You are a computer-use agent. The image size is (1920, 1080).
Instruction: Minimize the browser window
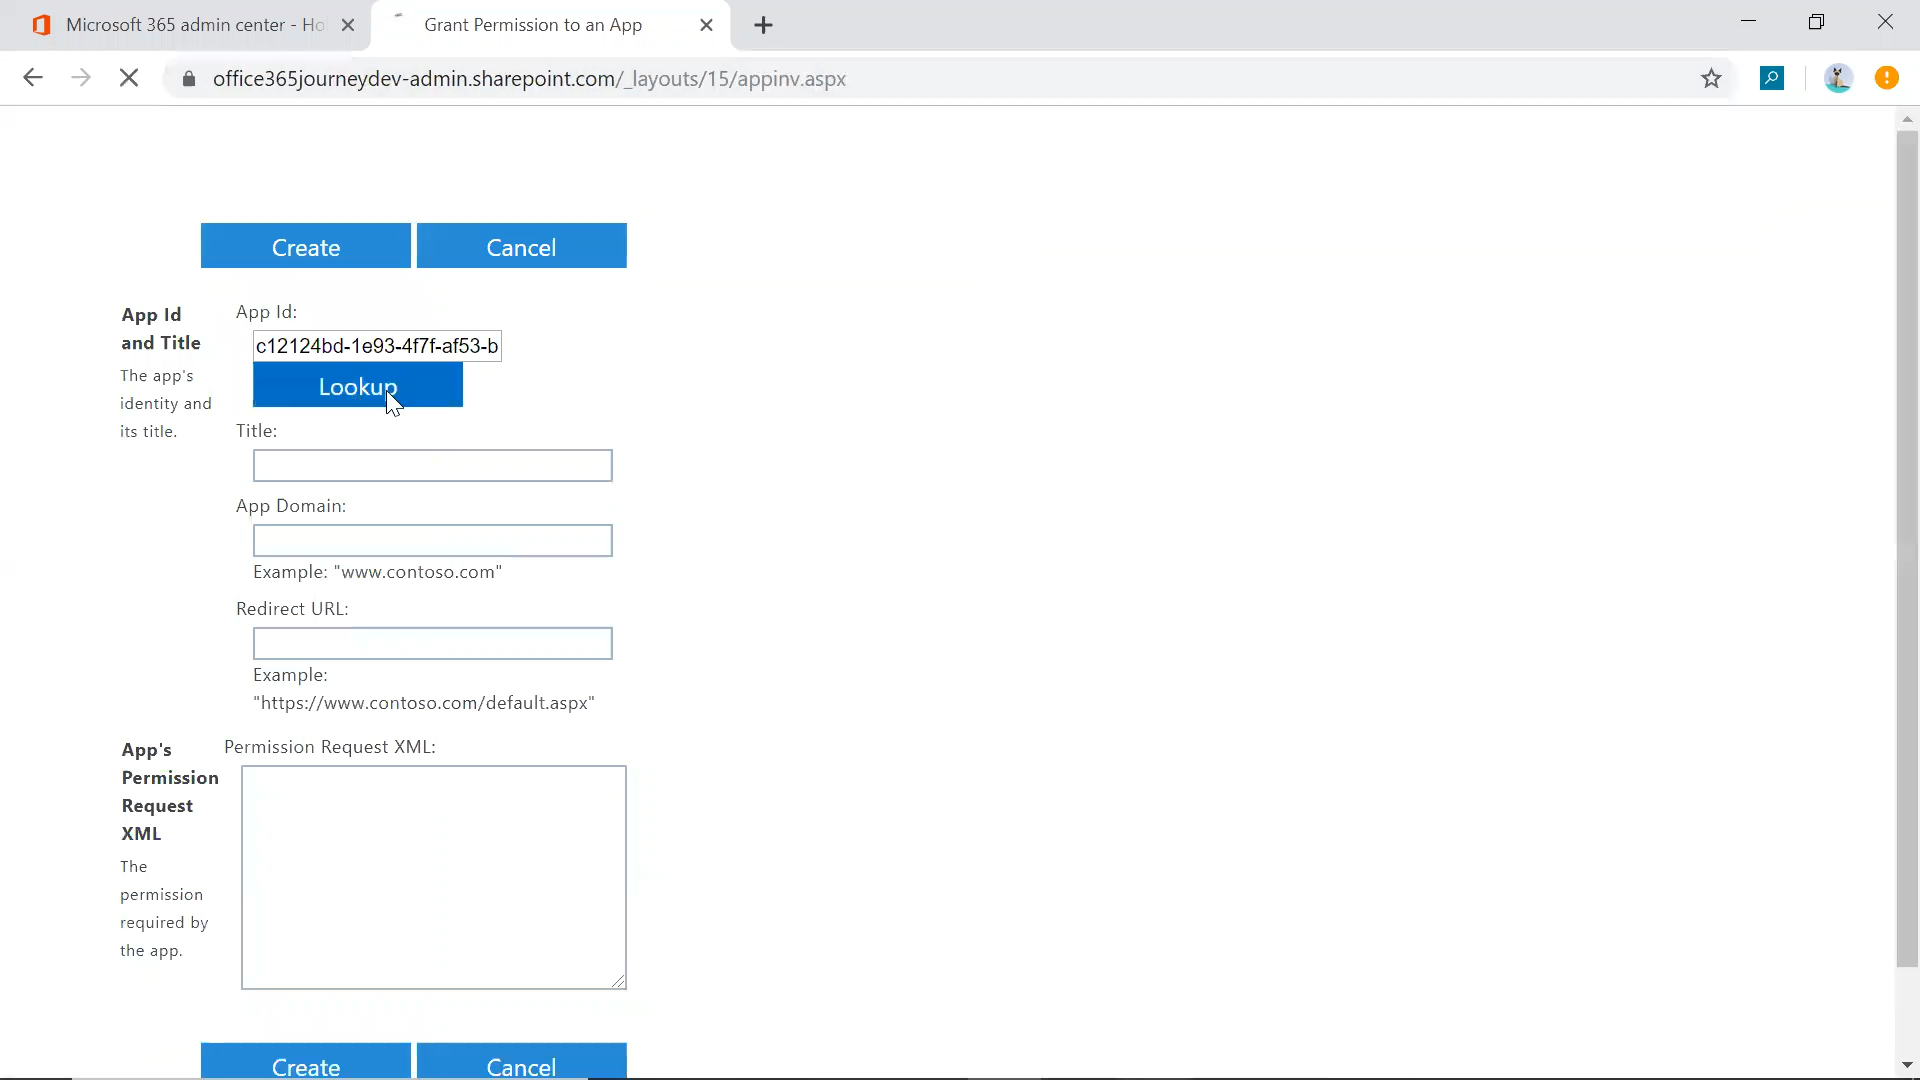point(1749,22)
